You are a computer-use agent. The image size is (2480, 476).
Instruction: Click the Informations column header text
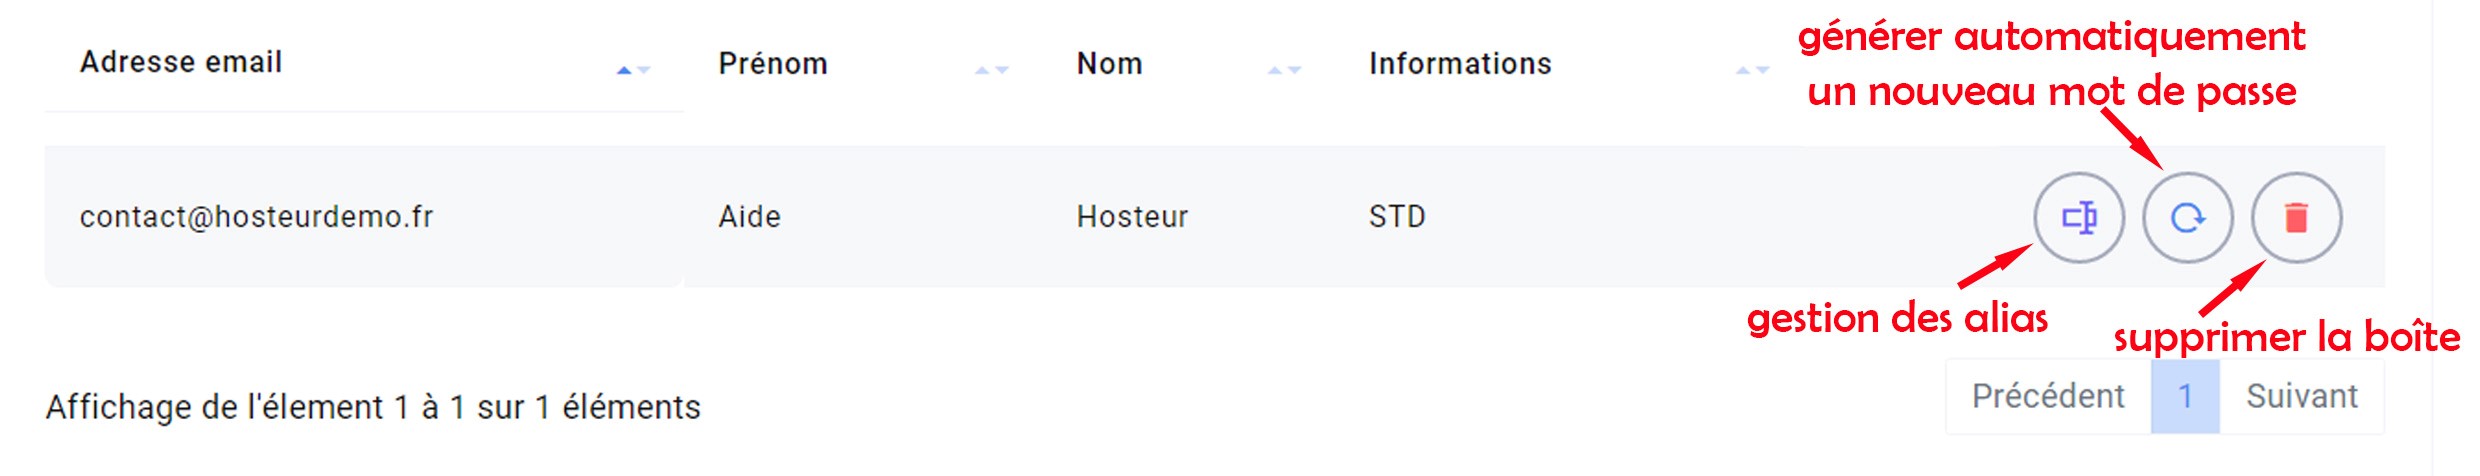1460,64
